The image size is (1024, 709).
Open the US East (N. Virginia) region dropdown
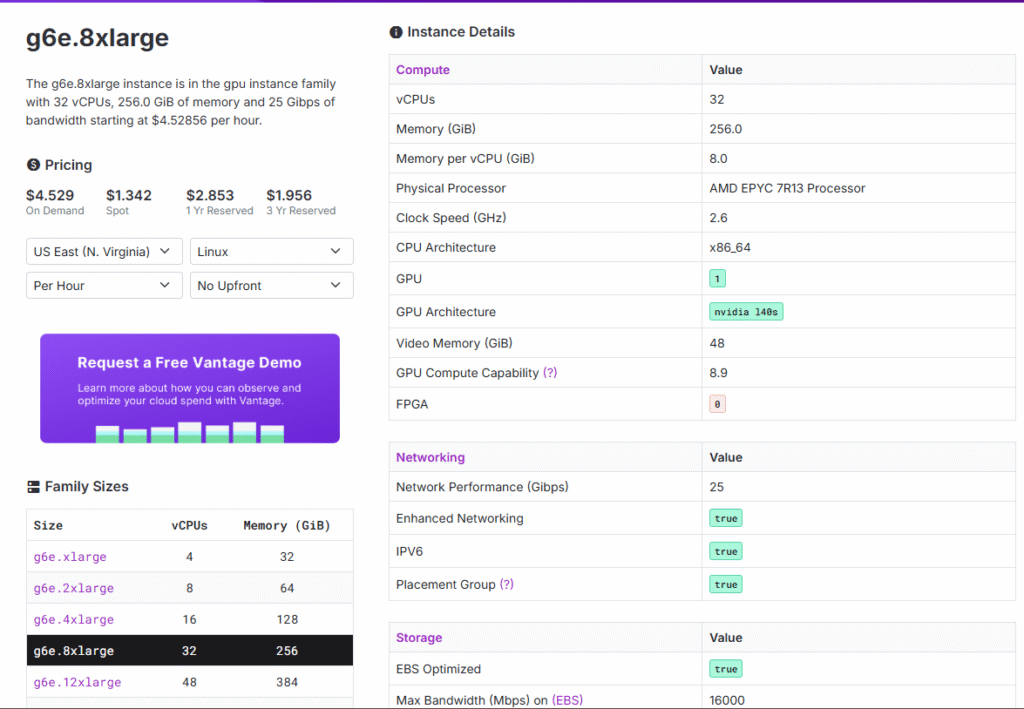104,251
